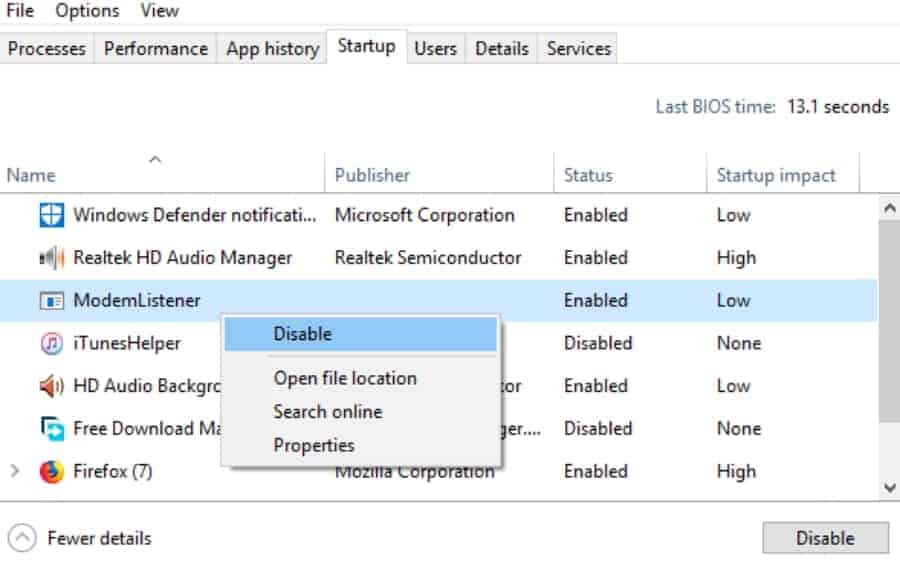This screenshot has height=566, width=900.
Task: Click the Firefox logo icon
Action: point(51,471)
